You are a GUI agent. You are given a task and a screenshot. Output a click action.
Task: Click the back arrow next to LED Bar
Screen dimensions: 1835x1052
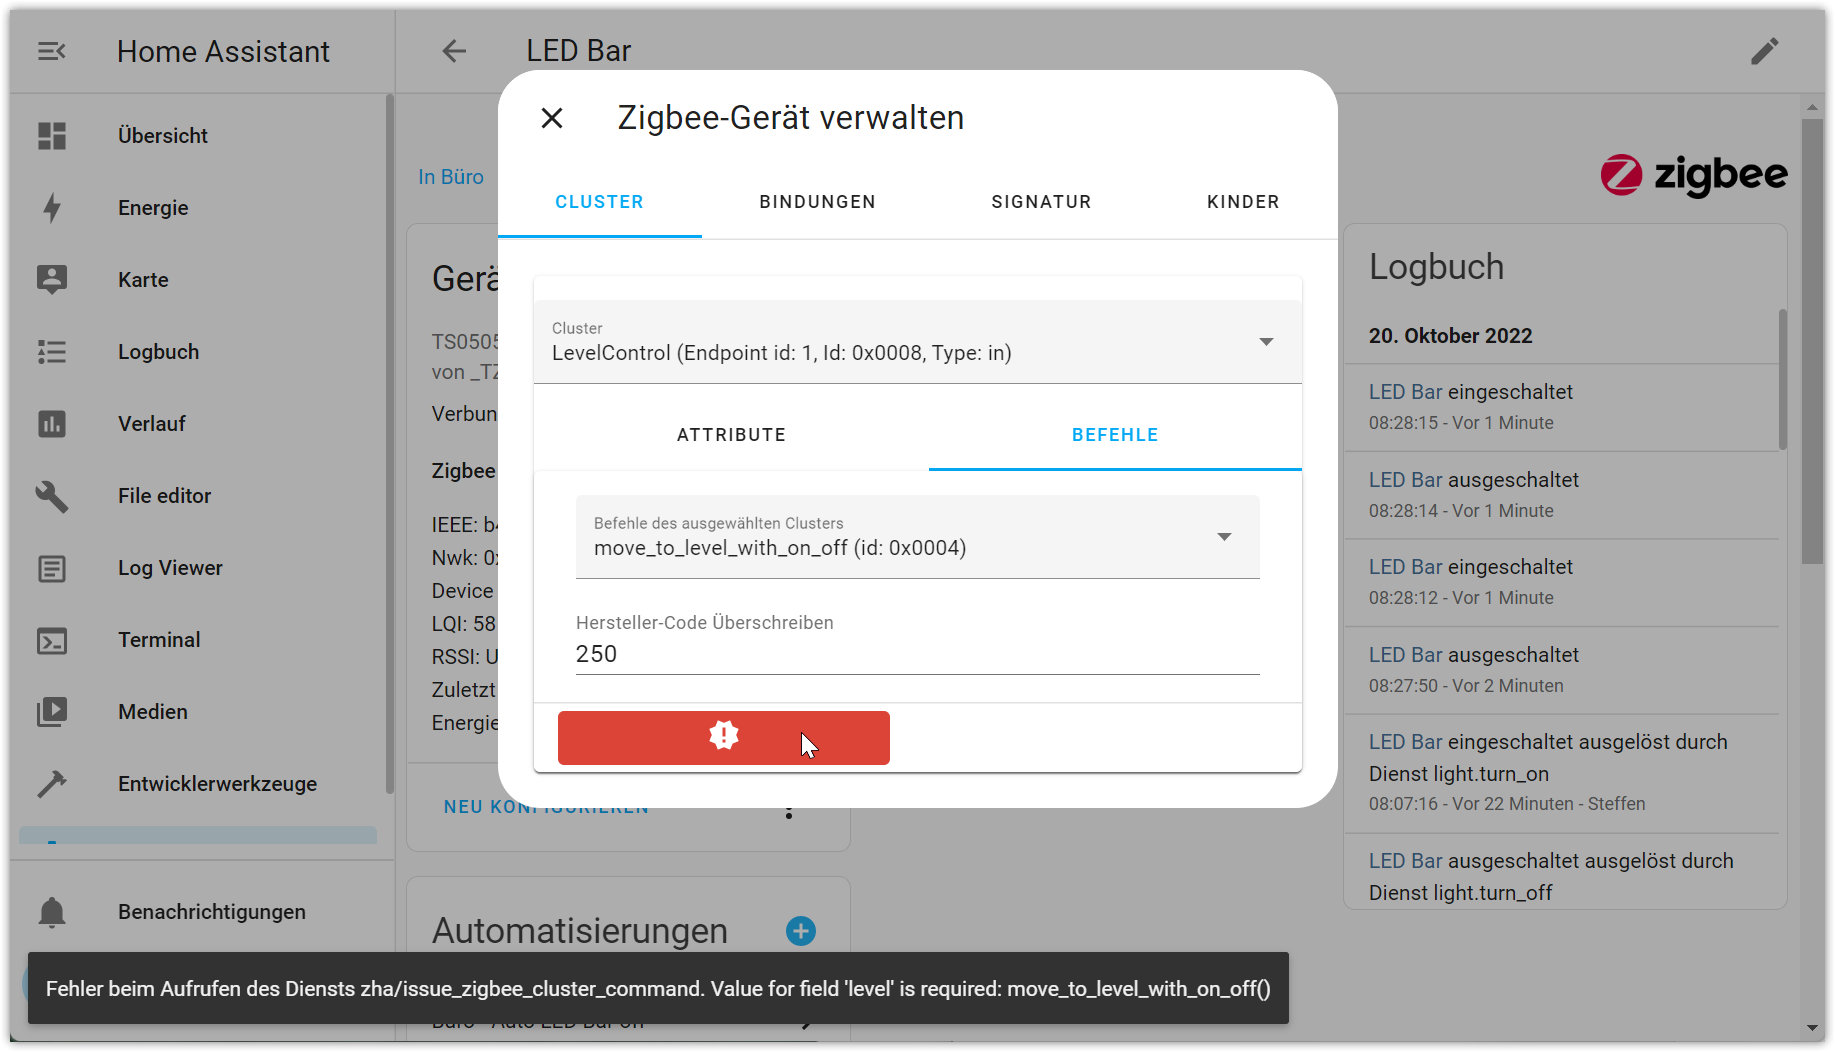tap(454, 51)
